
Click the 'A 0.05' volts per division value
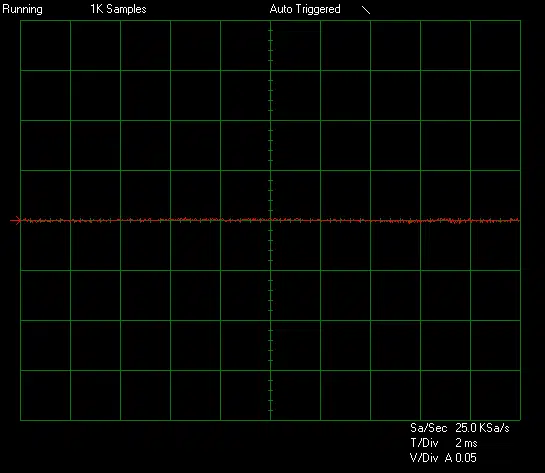(461, 458)
